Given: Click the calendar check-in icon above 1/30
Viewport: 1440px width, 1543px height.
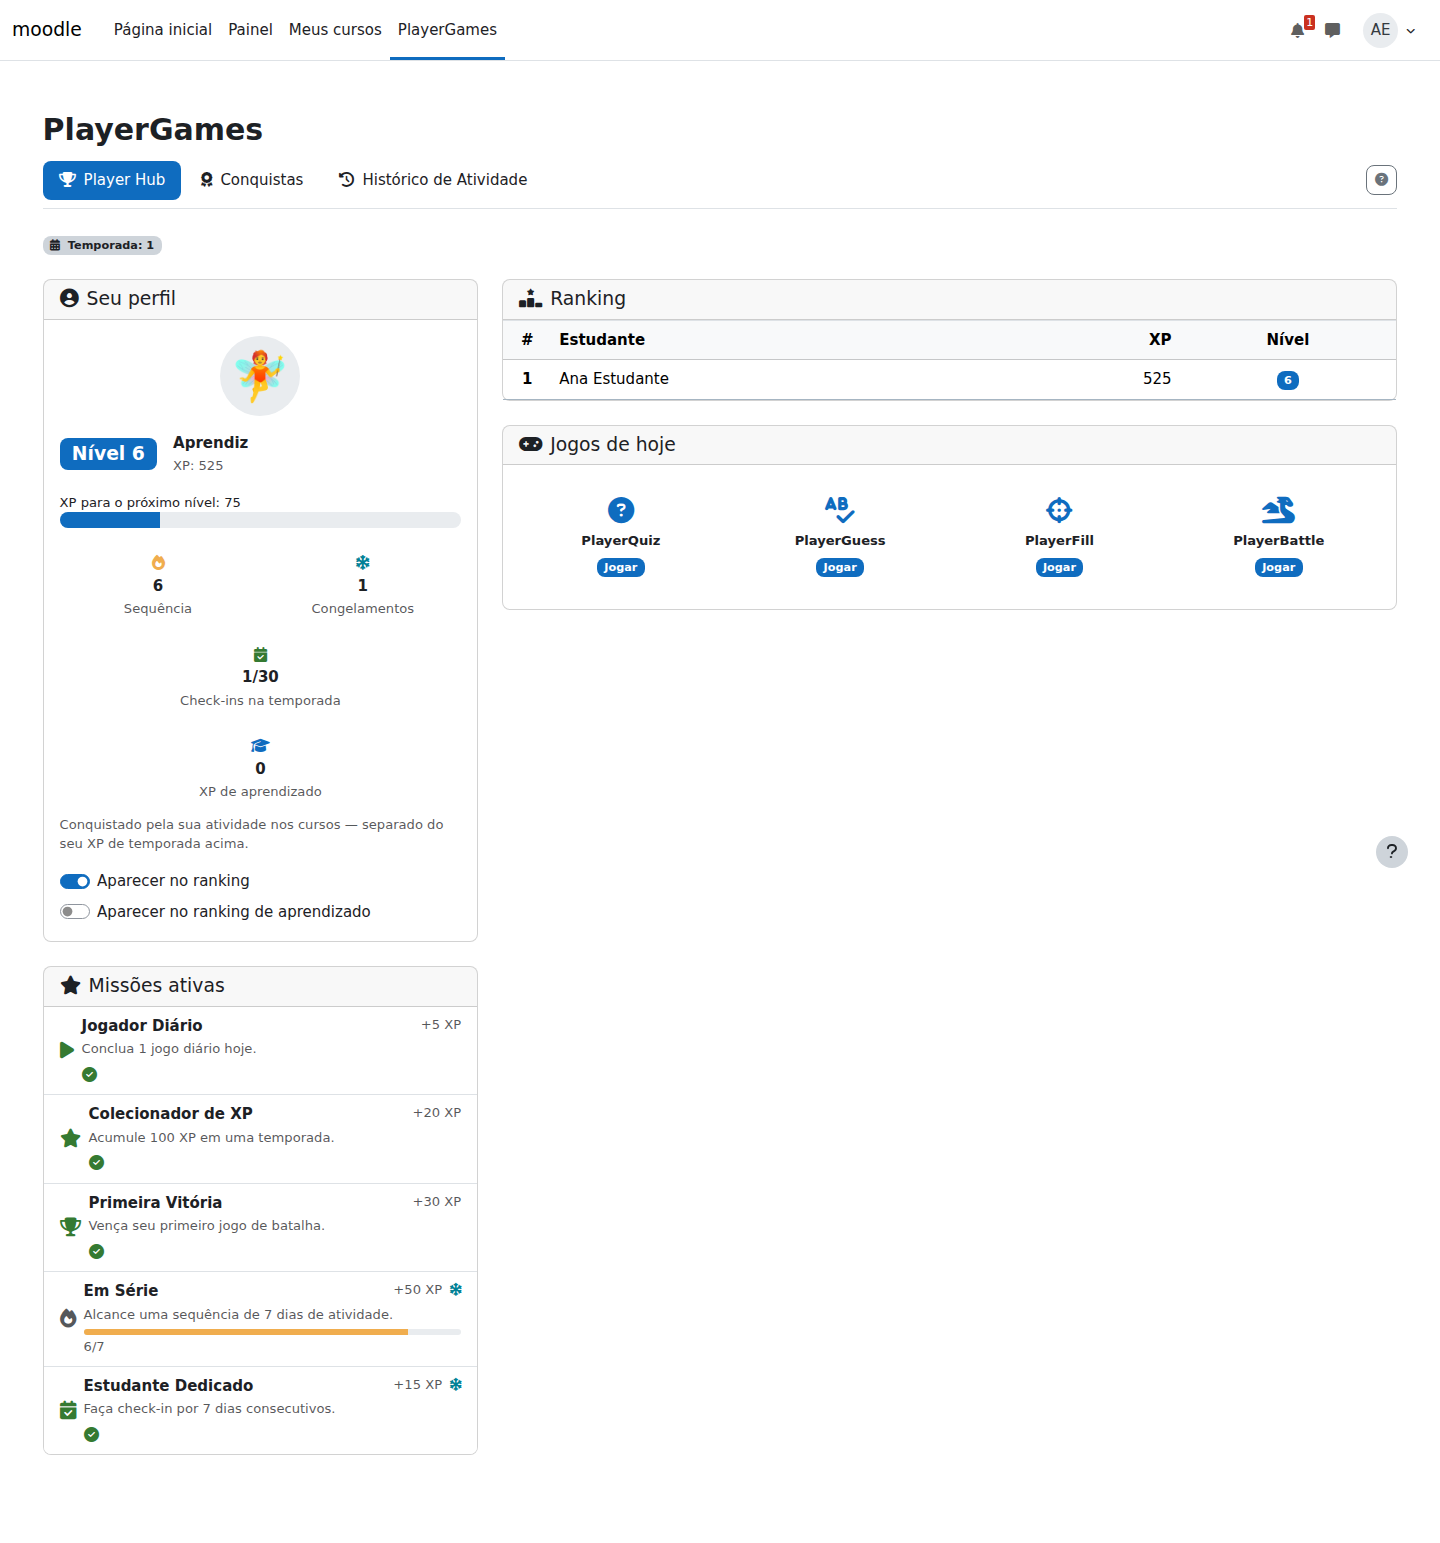Looking at the screenshot, I should point(260,655).
